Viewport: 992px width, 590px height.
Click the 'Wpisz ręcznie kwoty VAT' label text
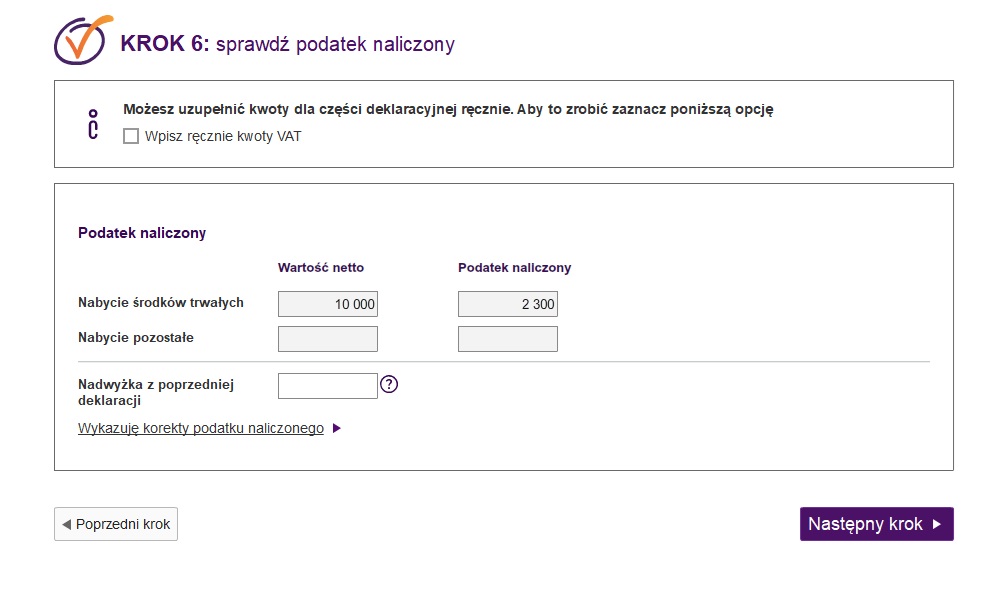tap(223, 136)
